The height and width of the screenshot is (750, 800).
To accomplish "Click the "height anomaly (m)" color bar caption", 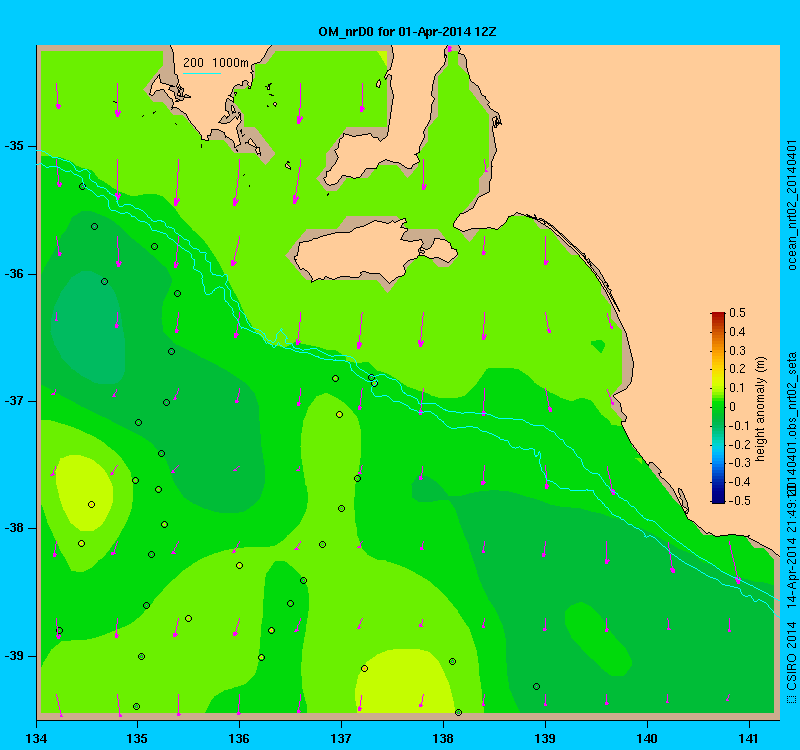I will [x=761, y=409].
